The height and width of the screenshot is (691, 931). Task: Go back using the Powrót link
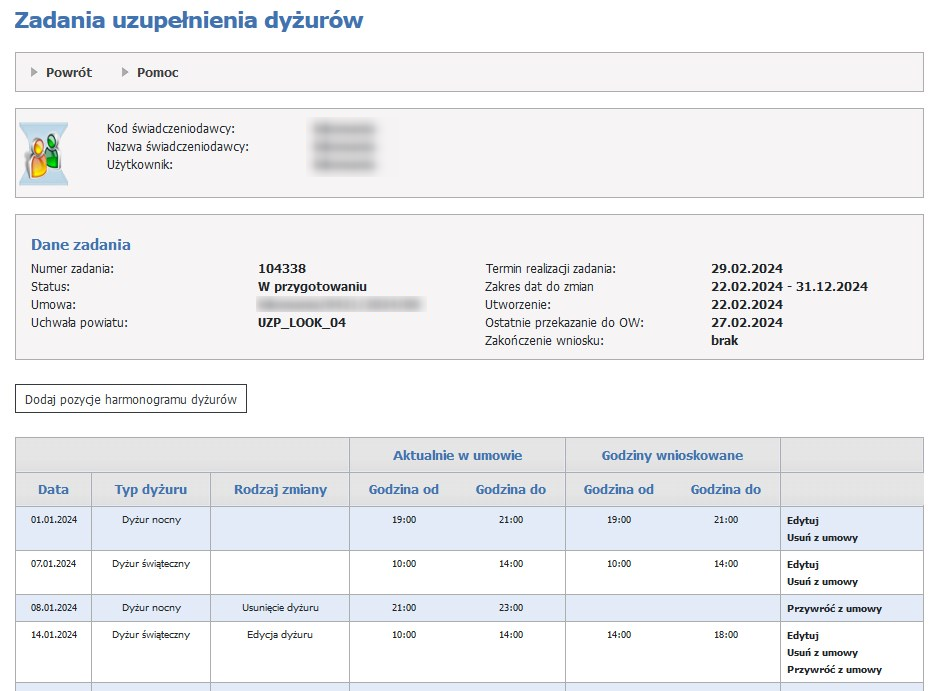pos(68,72)
